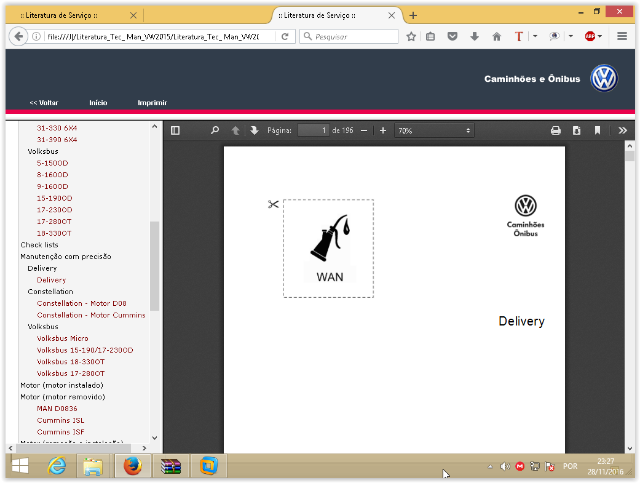Open the PDF find magnifier
This screenshot has height=483, width=640.
click(x=215, y=131)
